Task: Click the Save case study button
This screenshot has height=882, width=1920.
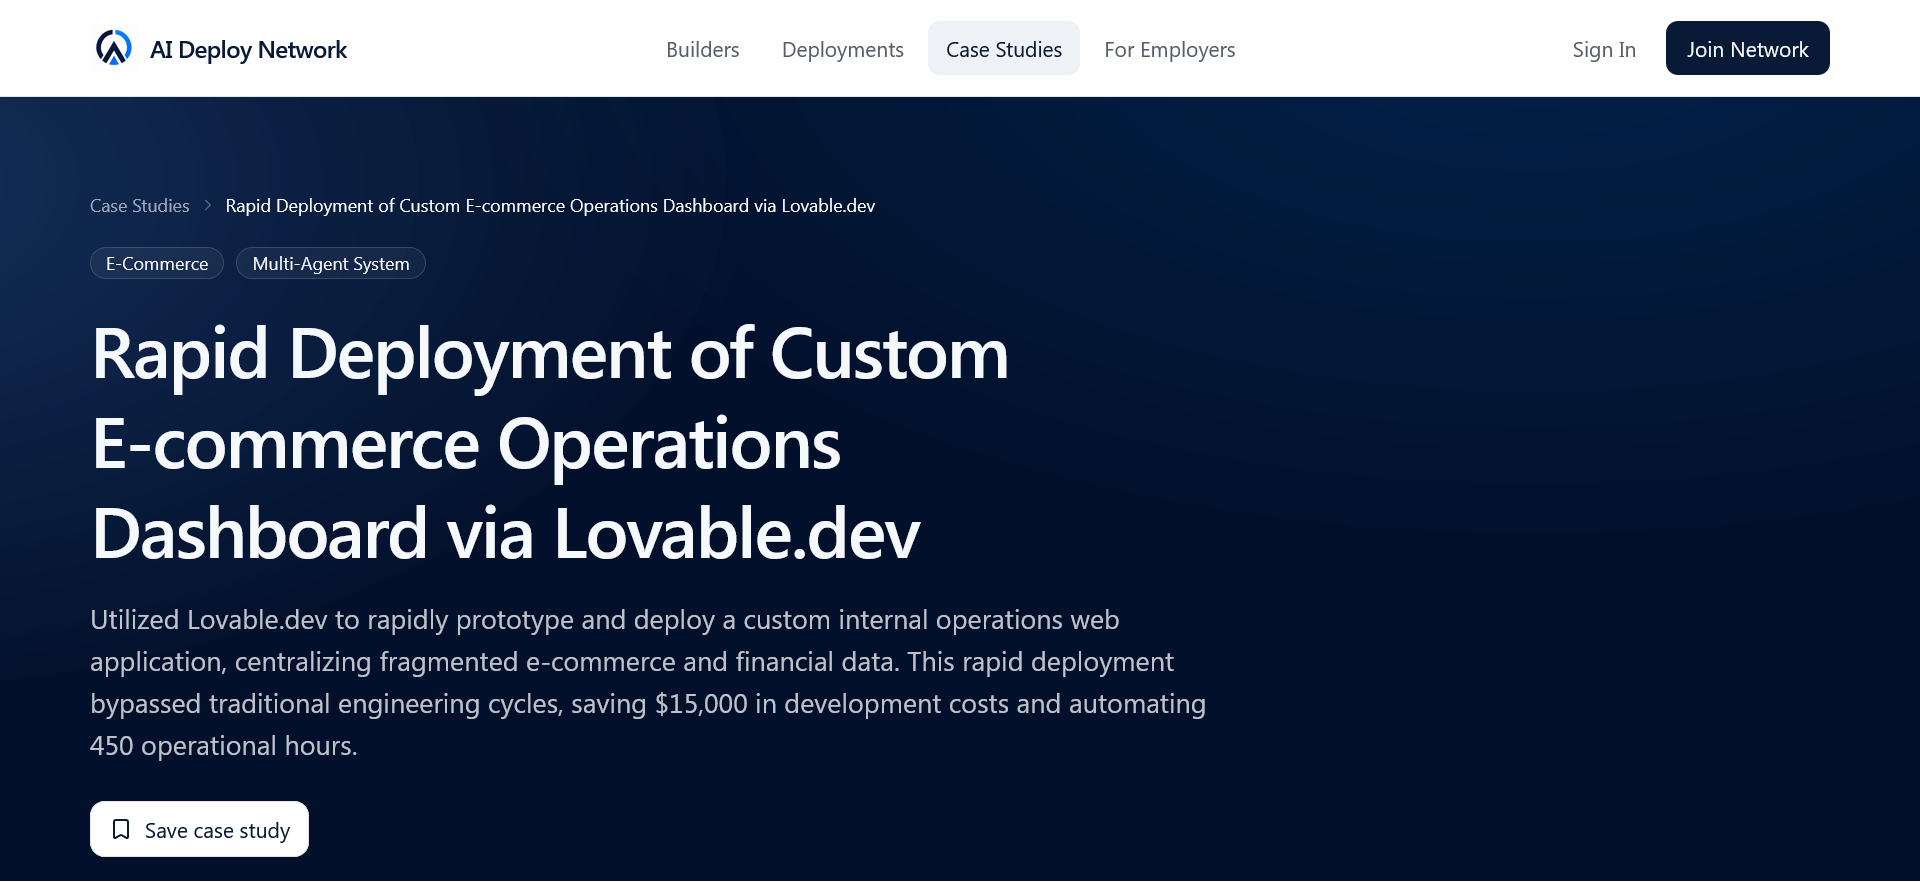Action: coord(199,829)
